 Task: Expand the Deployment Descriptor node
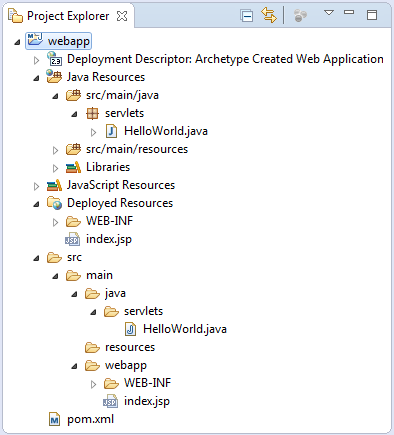[x=36, y=60]
